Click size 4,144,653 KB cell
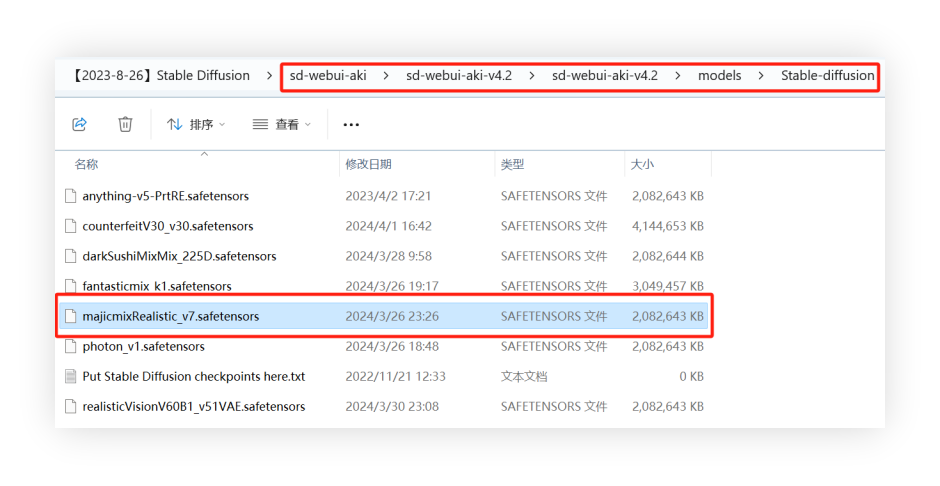This screenshot has width=940, height=486. pos(668,226)
